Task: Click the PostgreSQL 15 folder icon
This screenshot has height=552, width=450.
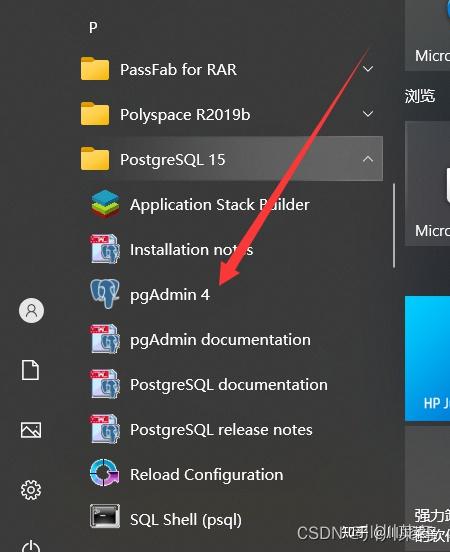Action: click(x=95, y=159)
